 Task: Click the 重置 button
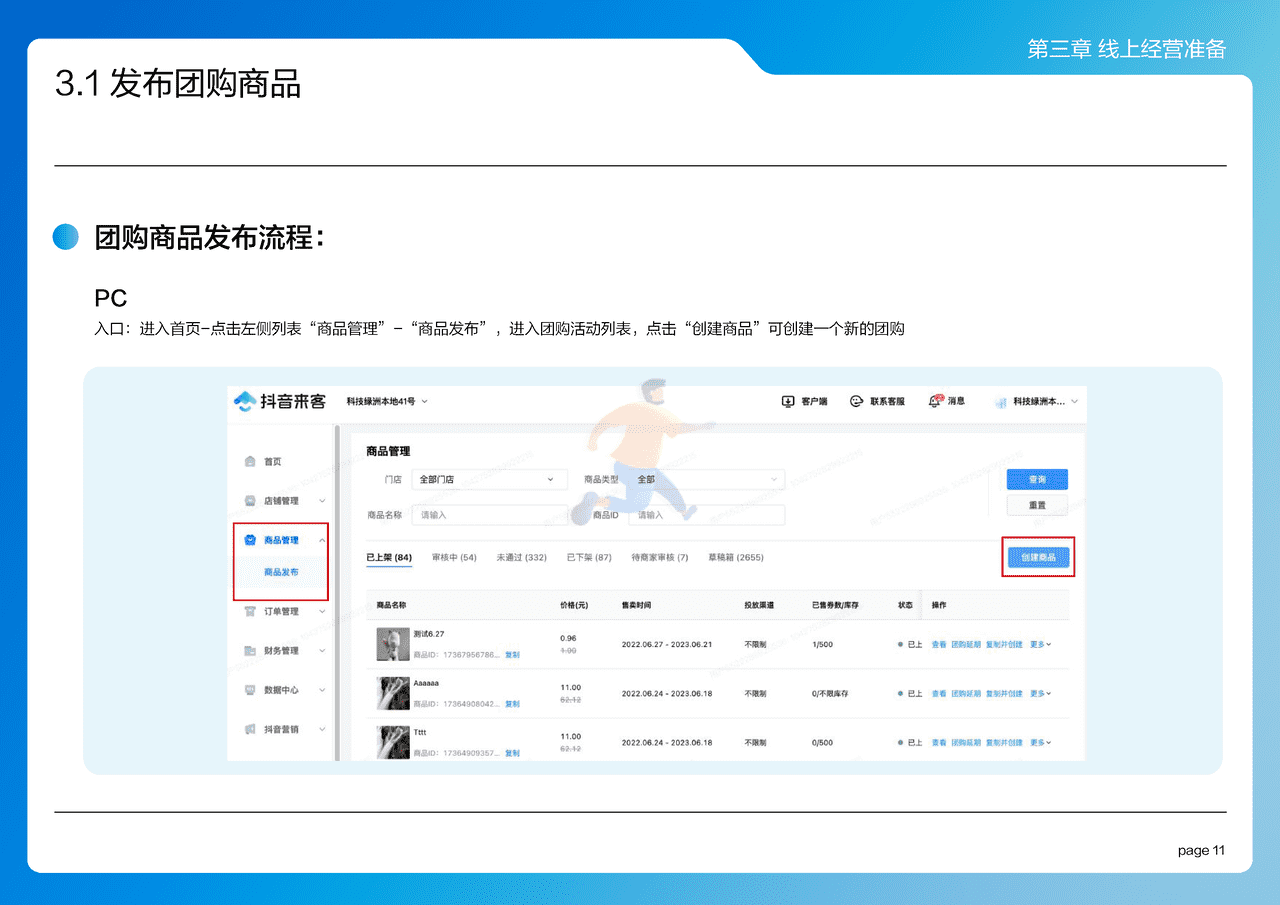[x=1037, y=506]
